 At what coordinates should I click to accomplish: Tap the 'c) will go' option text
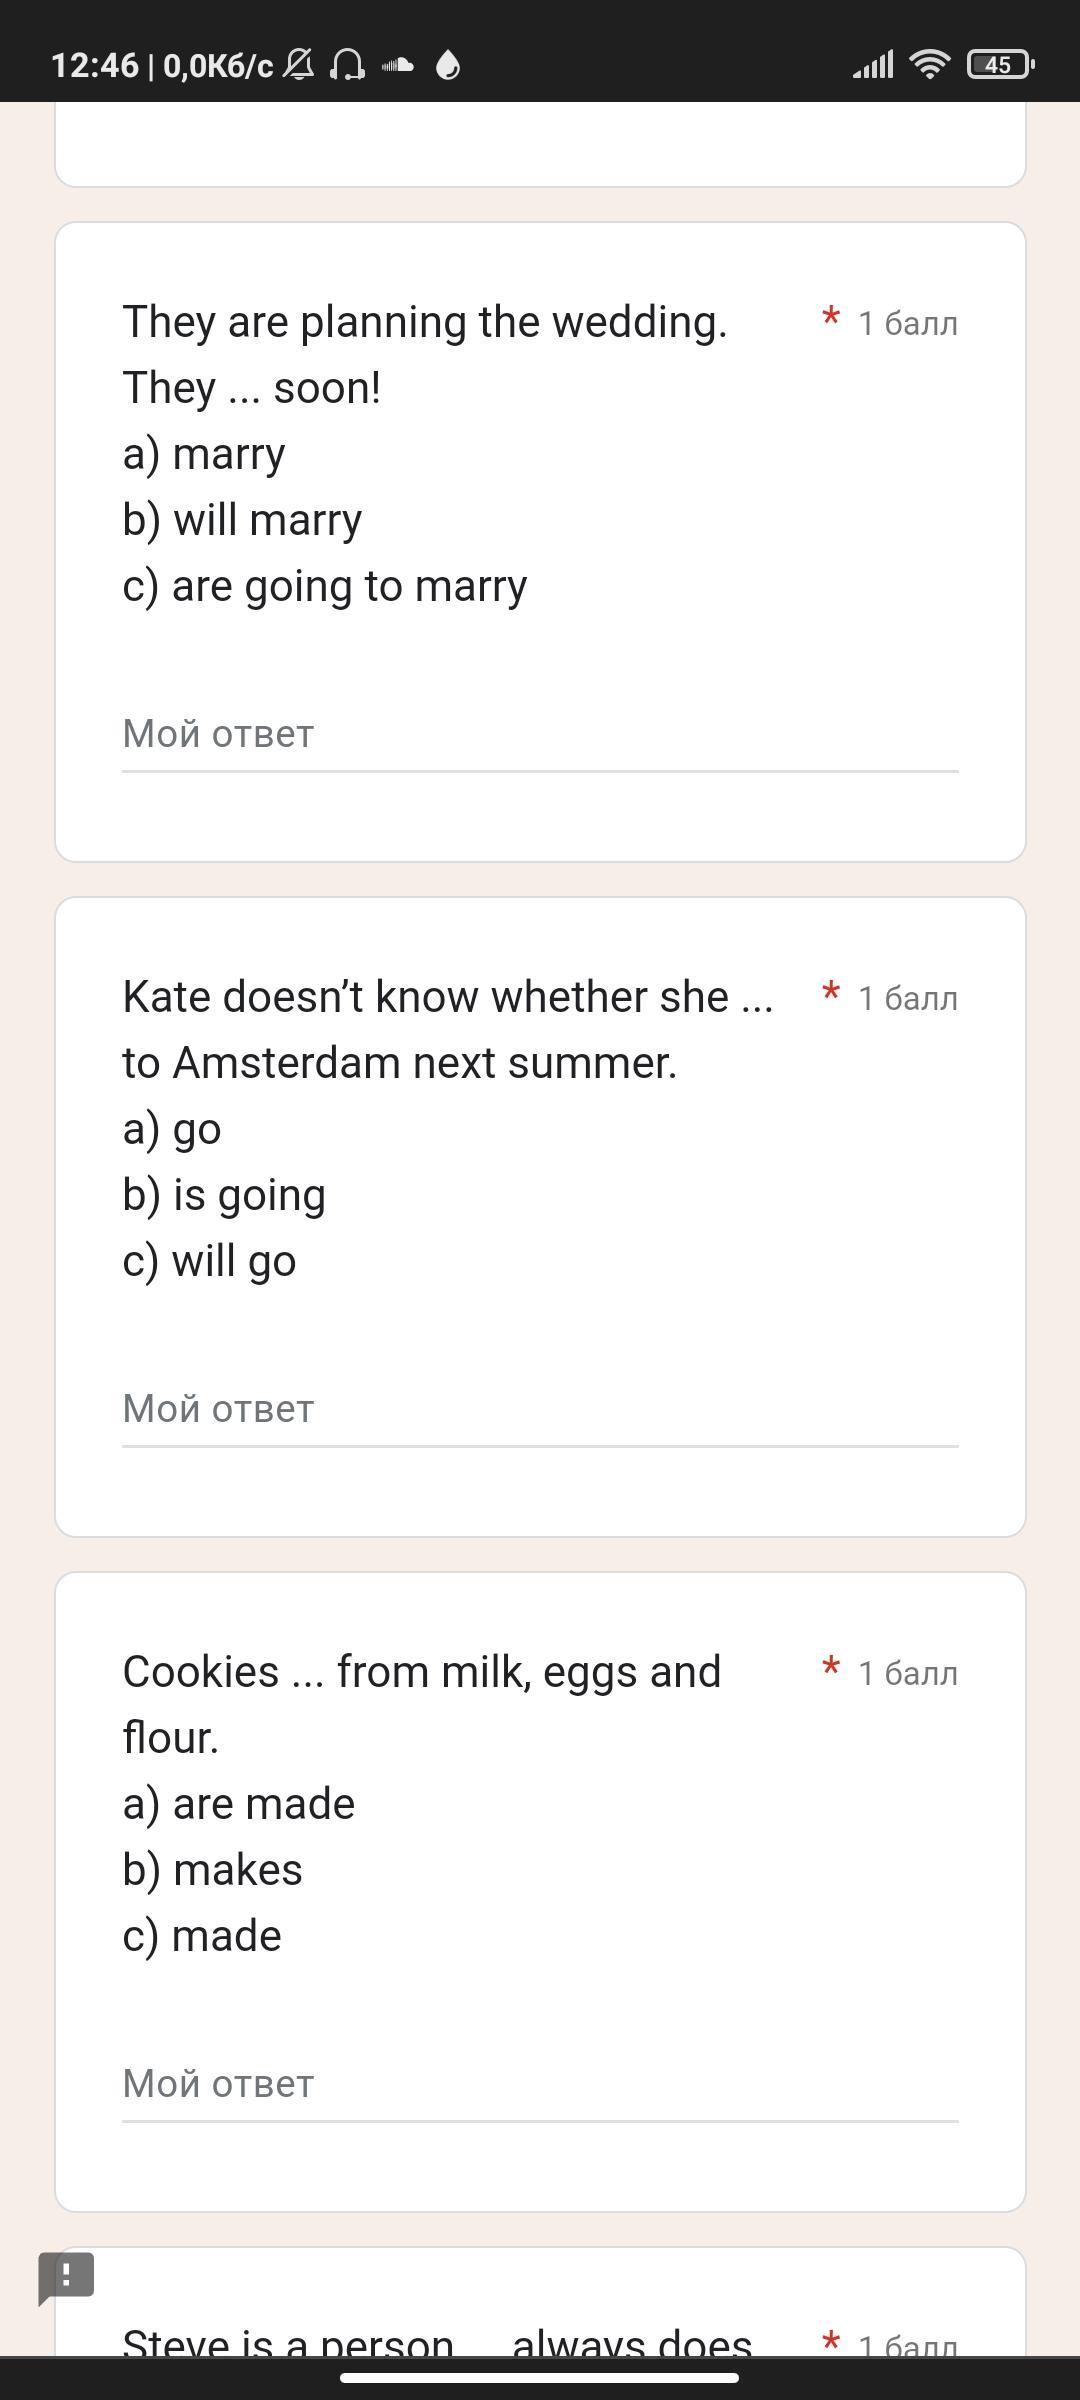[x=210, y=1262]
